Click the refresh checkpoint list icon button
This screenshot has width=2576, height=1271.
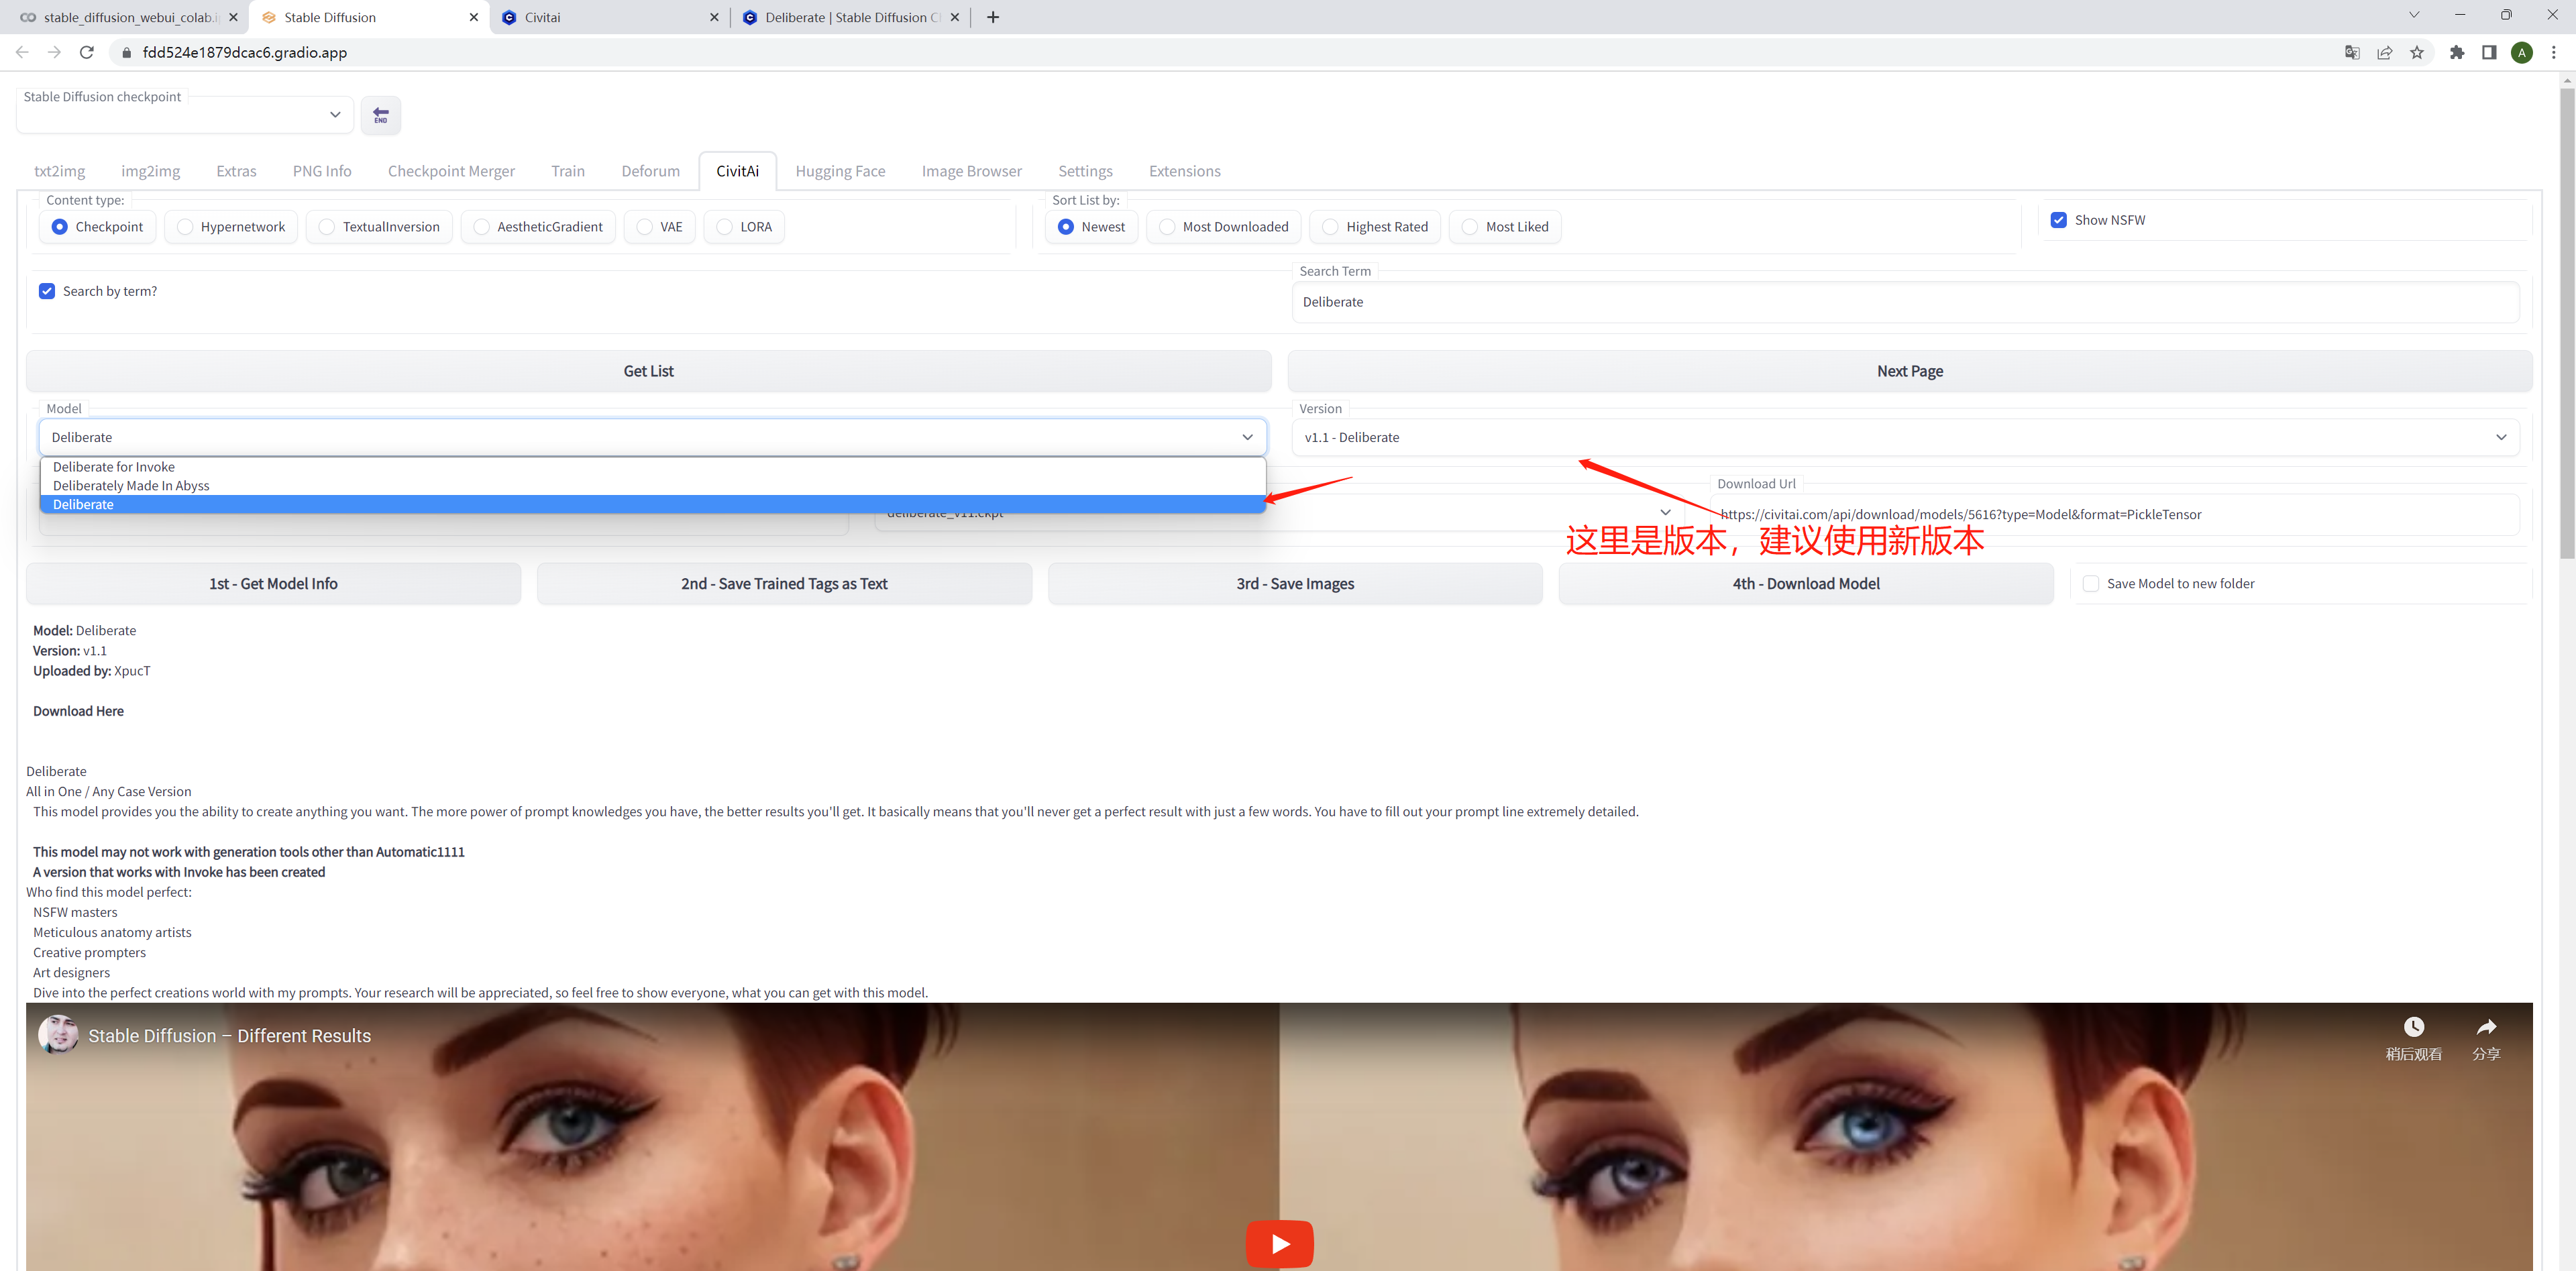380,115
